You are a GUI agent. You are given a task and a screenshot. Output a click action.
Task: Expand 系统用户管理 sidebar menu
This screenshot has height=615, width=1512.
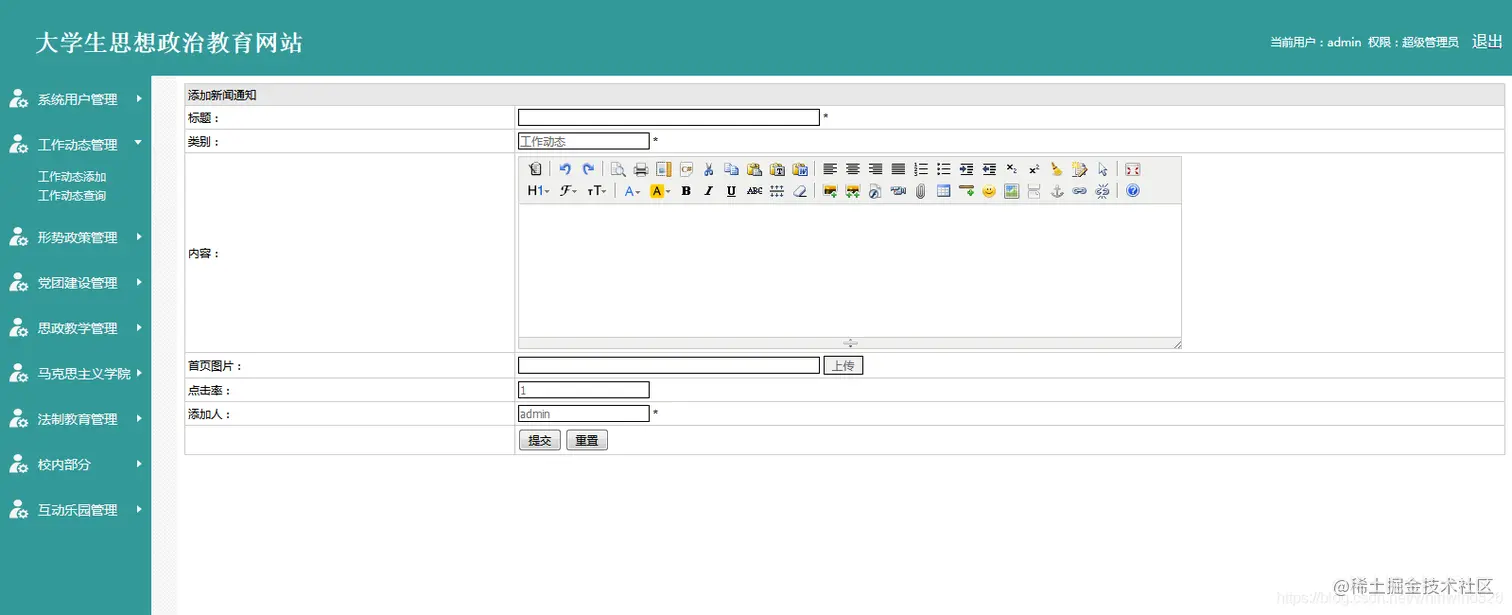(76, 99)
